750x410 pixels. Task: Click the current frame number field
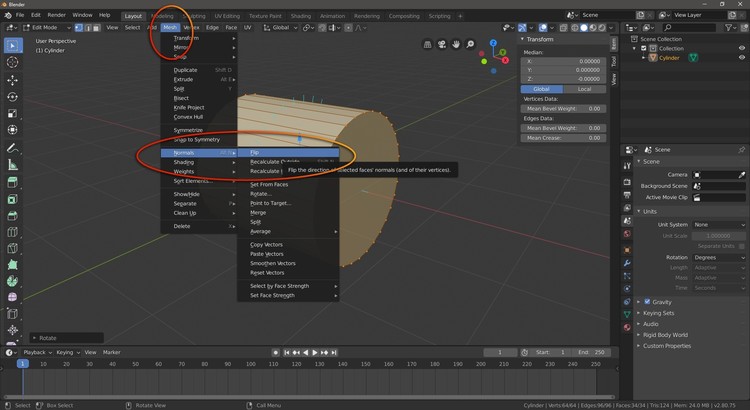tap(500, 353)
